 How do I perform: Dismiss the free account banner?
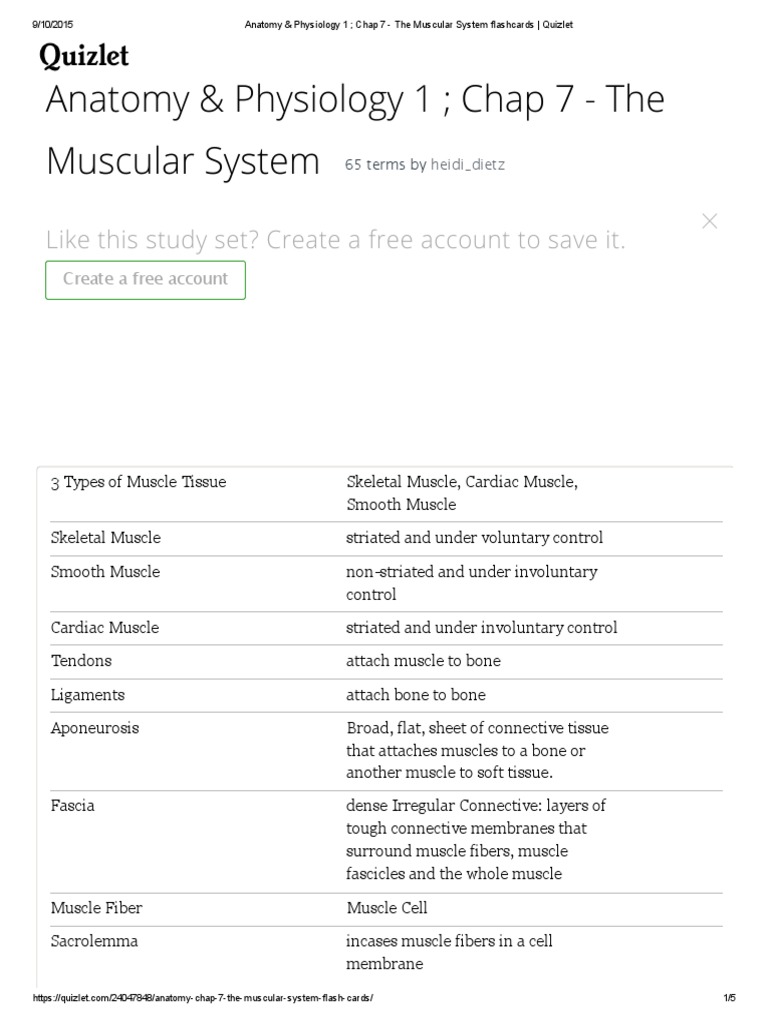pyautogui.click(x=710, y=221)
